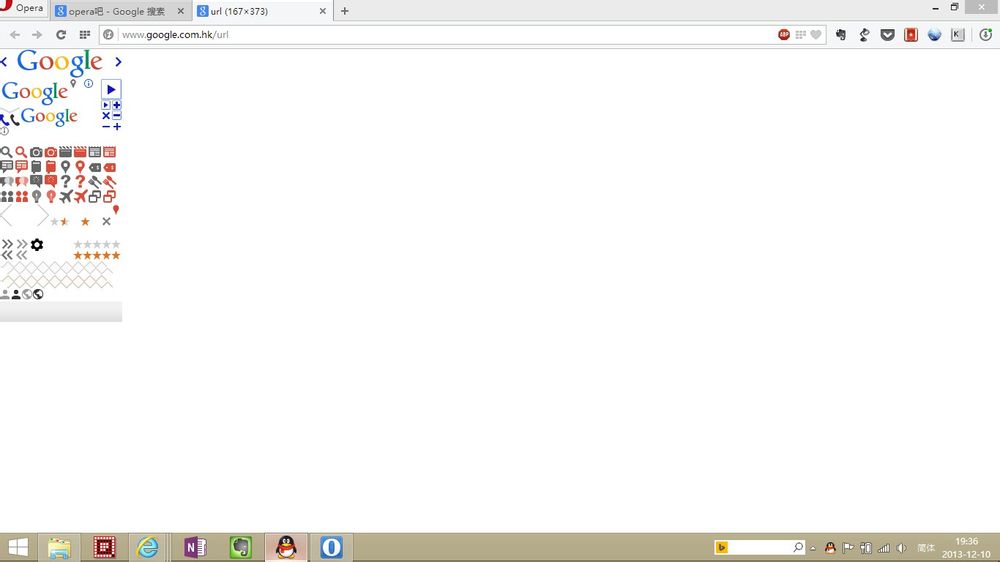Image resolution: width=1000 pixels, height=562 pixels.
Task: Open Evernote from the taskbar
Action: pos(240,547)
